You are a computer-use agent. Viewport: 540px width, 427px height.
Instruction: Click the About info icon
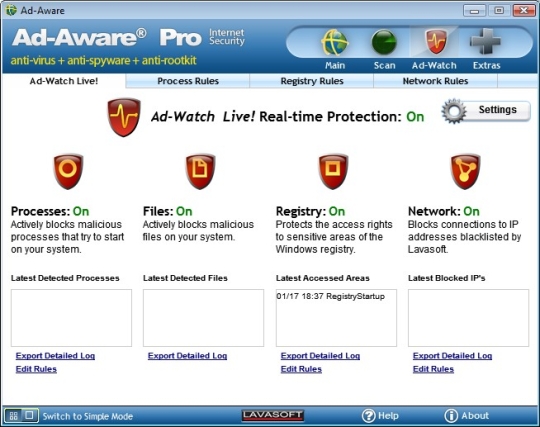point(451,416)
